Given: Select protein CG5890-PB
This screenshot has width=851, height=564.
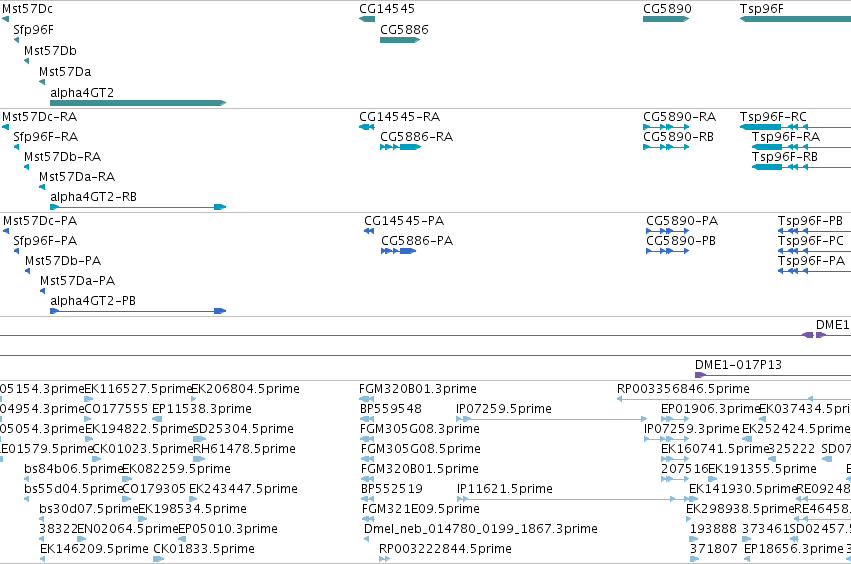Looking at the screenshot, I should click(x=681, y=241).
